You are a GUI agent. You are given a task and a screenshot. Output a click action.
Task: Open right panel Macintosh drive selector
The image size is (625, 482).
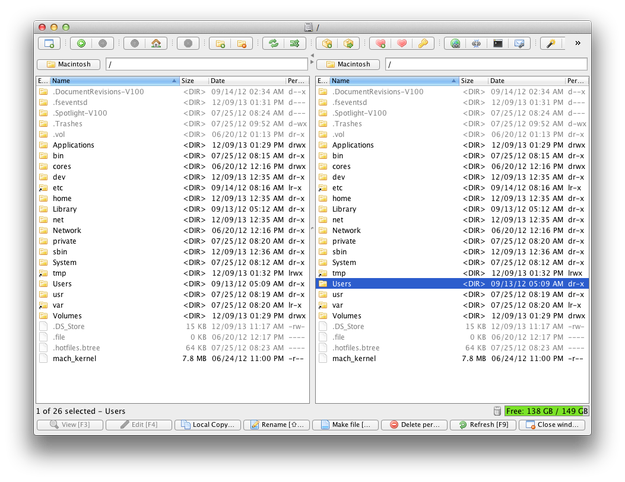(348, 64)
